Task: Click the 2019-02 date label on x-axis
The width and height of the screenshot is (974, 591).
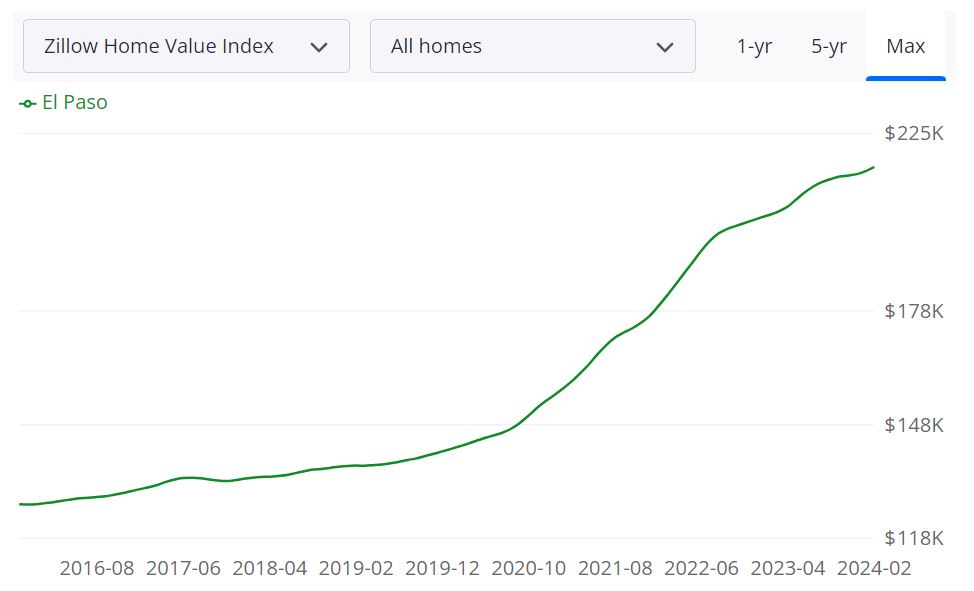Action: point(356,568)
